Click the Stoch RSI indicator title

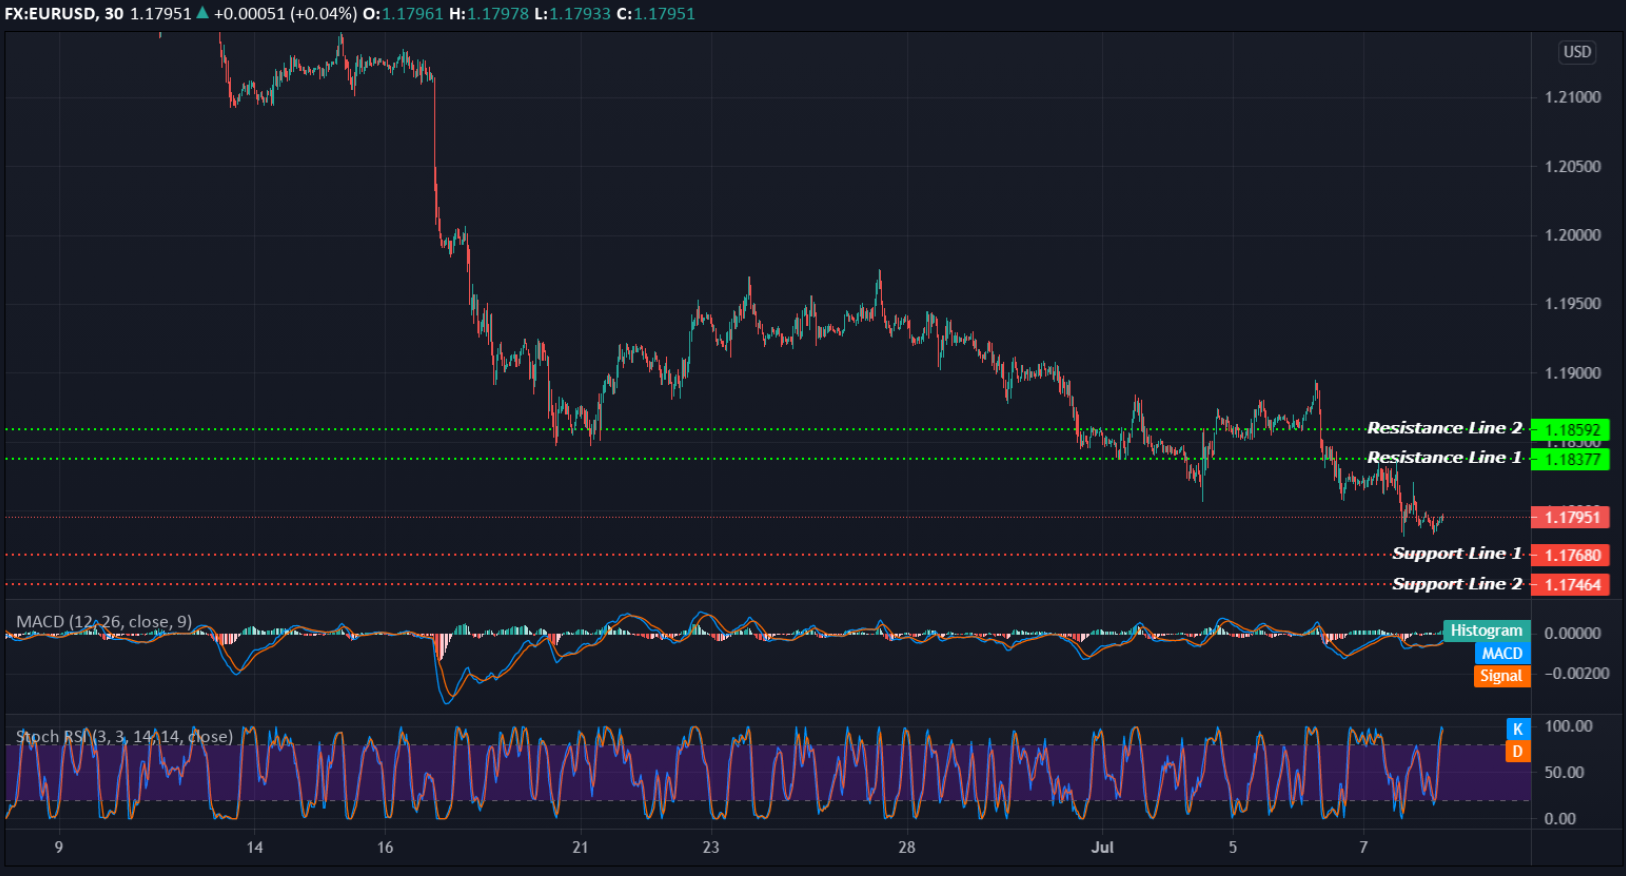coord(124,737)
